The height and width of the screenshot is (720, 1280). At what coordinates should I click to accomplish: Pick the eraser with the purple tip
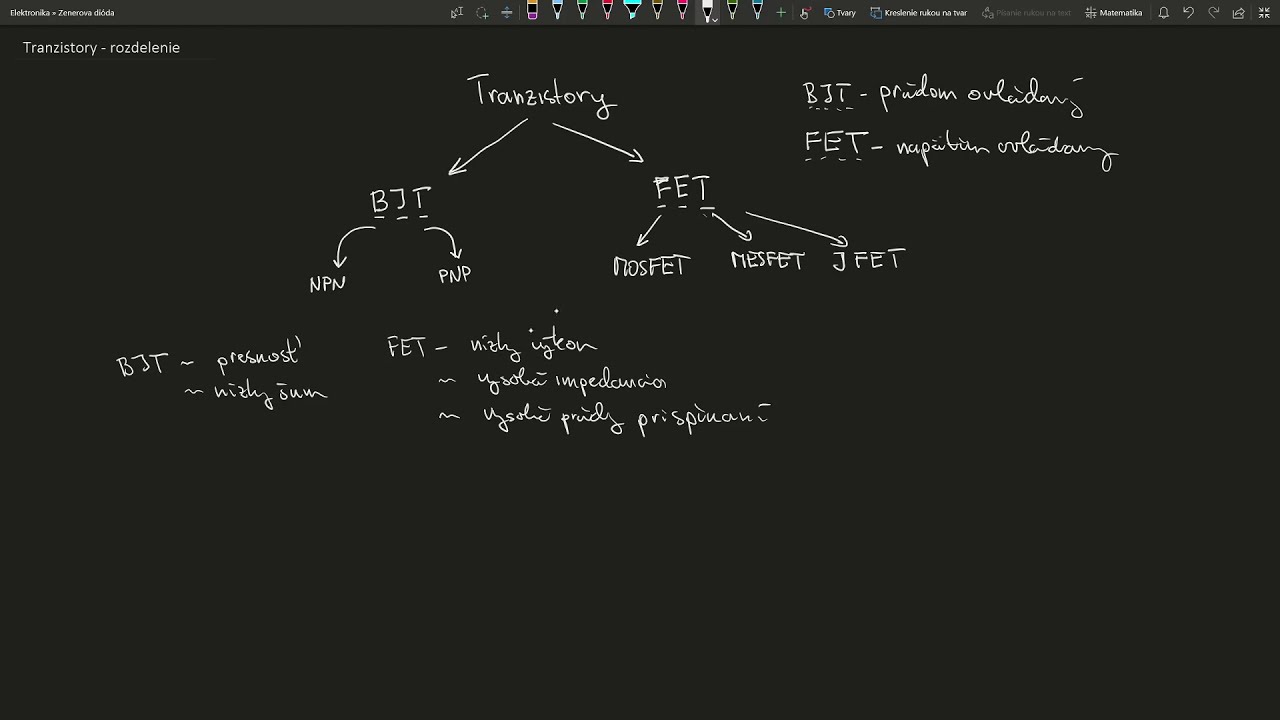(532, 12)
